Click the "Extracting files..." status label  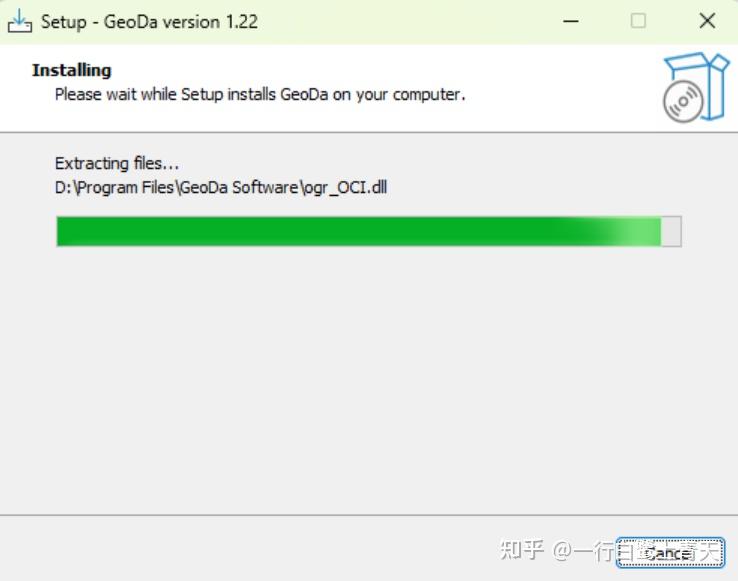[116, 163]
